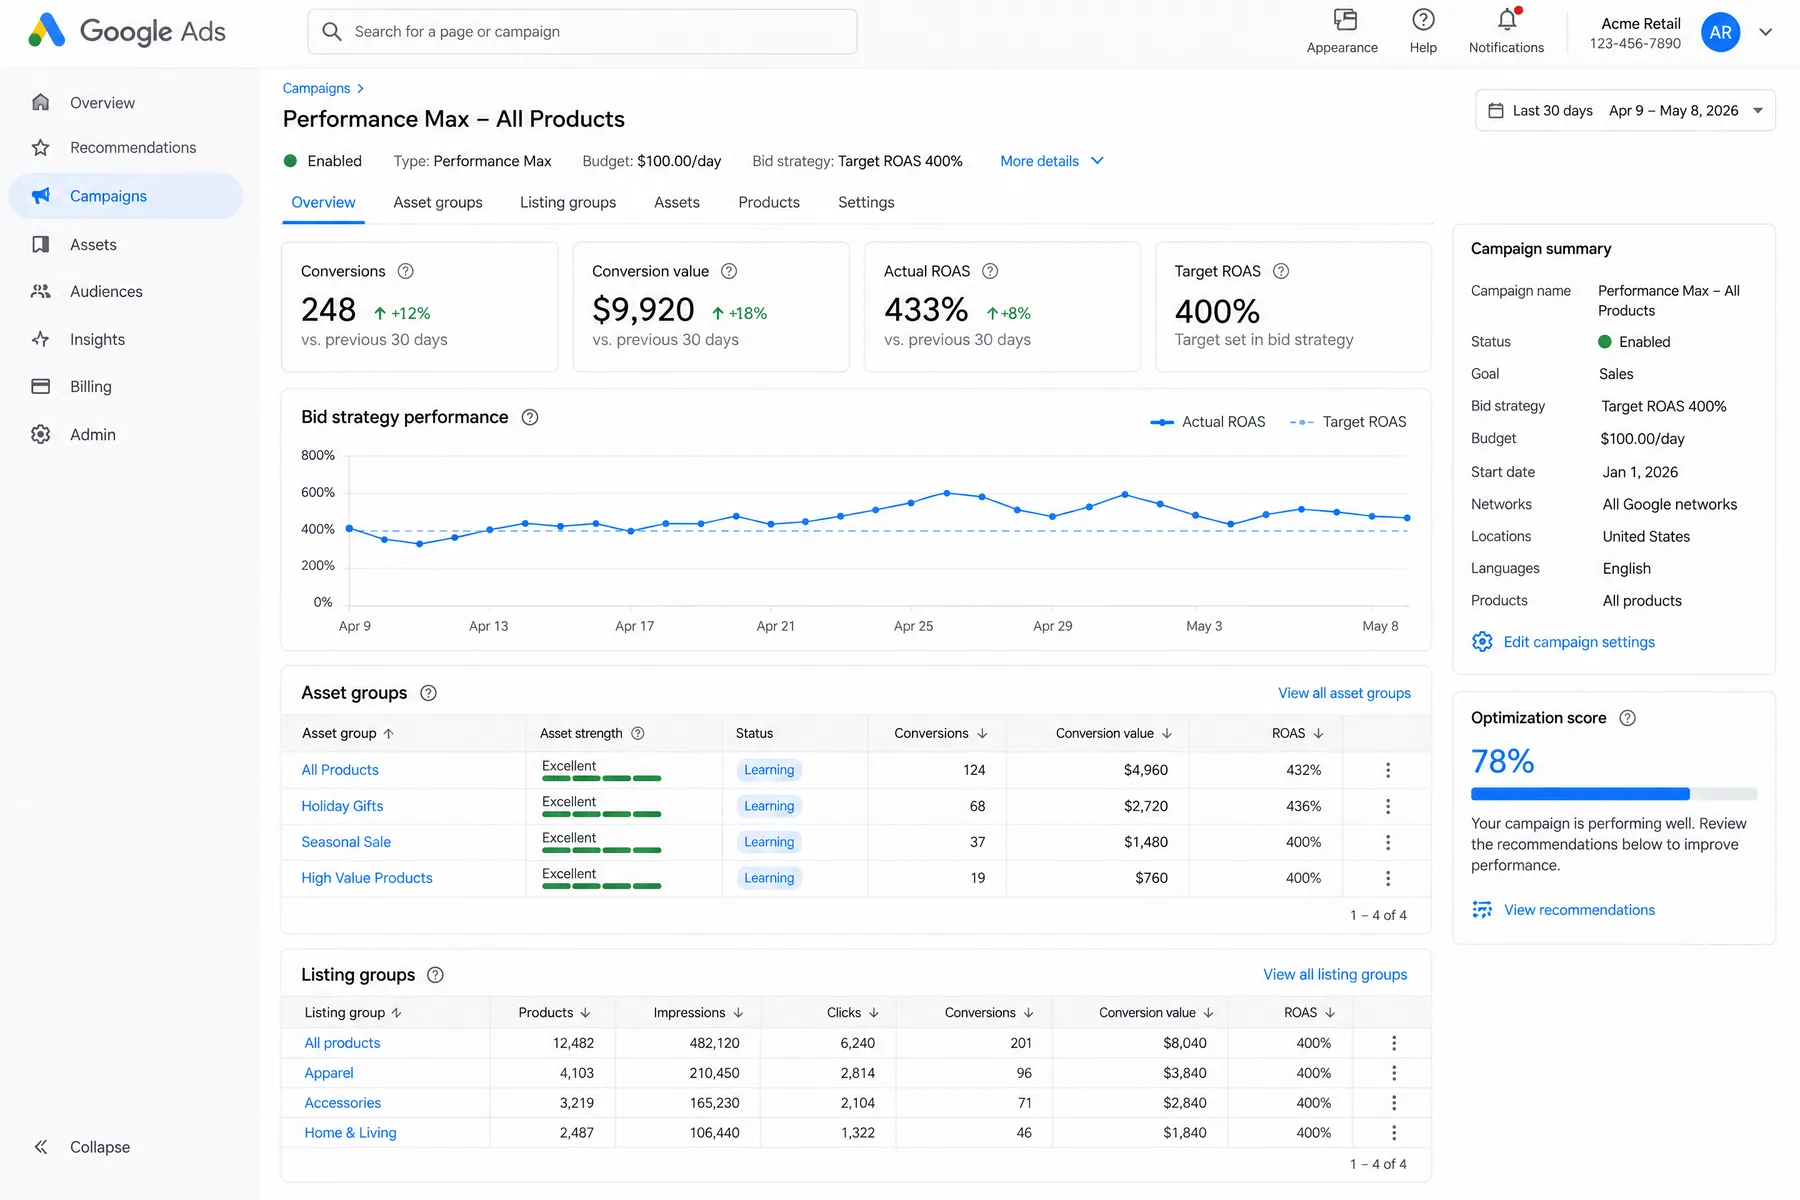Click Edit campaign settings
The width and height of the screenshot is (1800, 1200).
point(1563,642)
